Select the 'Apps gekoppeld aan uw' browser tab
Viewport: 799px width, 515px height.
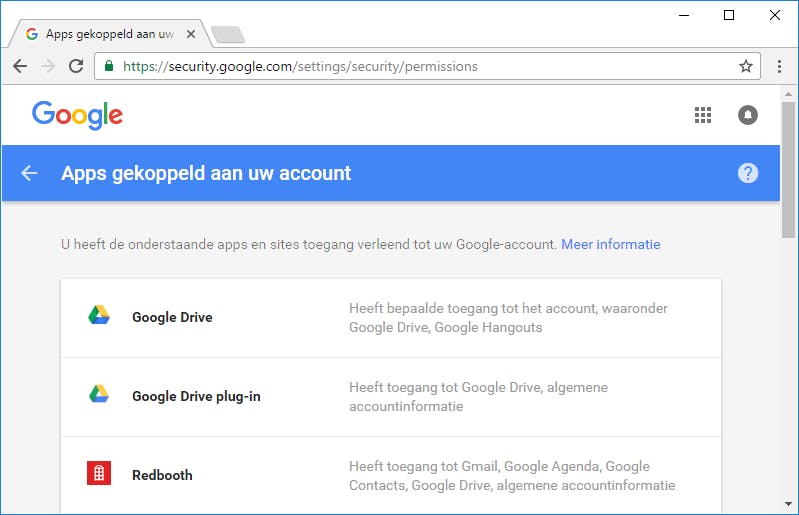(108, 34)
